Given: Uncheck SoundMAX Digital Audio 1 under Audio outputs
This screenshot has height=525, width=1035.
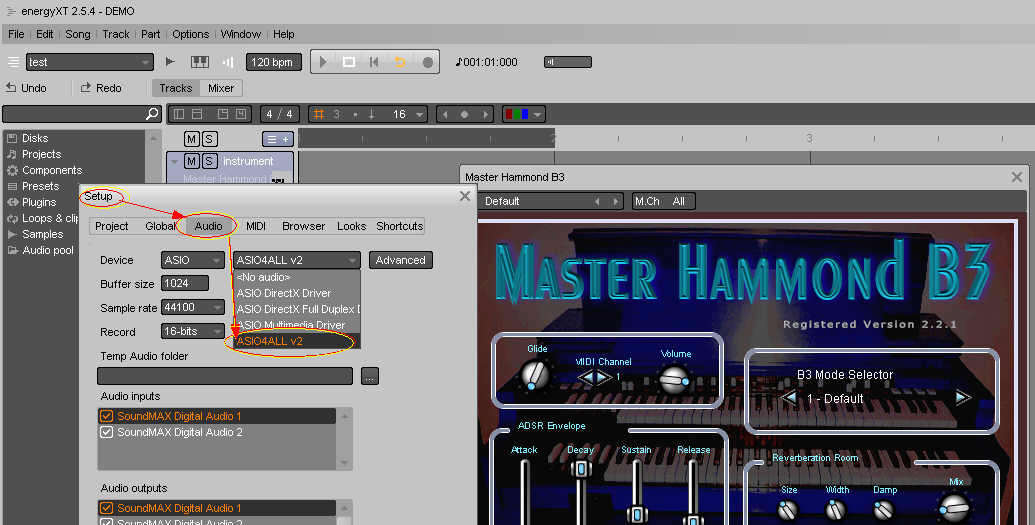Looking at the screenshot, I should (x=106, y=508).
